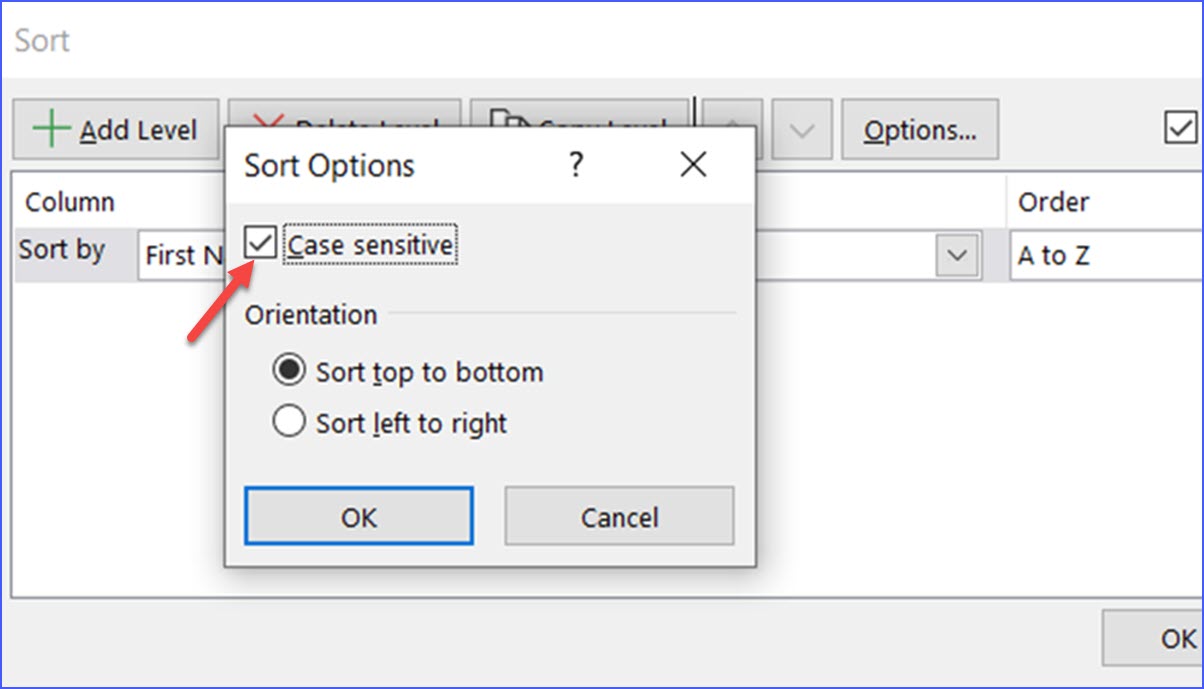Click the move level down arrow icon
The height and width of the screenshot is (689, 1204).
[x=801, y=127]
